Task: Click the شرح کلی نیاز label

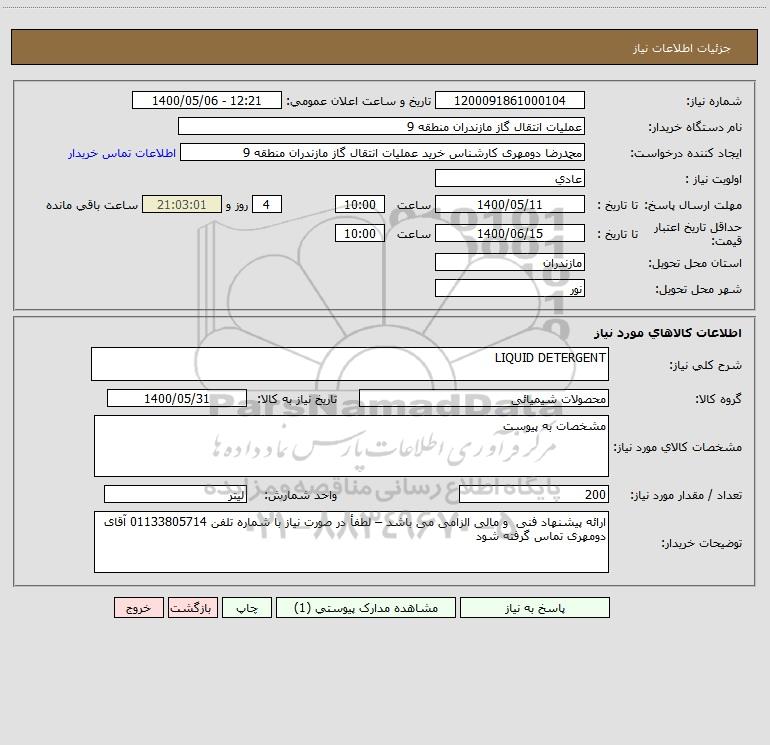Action: pos(706,365)
